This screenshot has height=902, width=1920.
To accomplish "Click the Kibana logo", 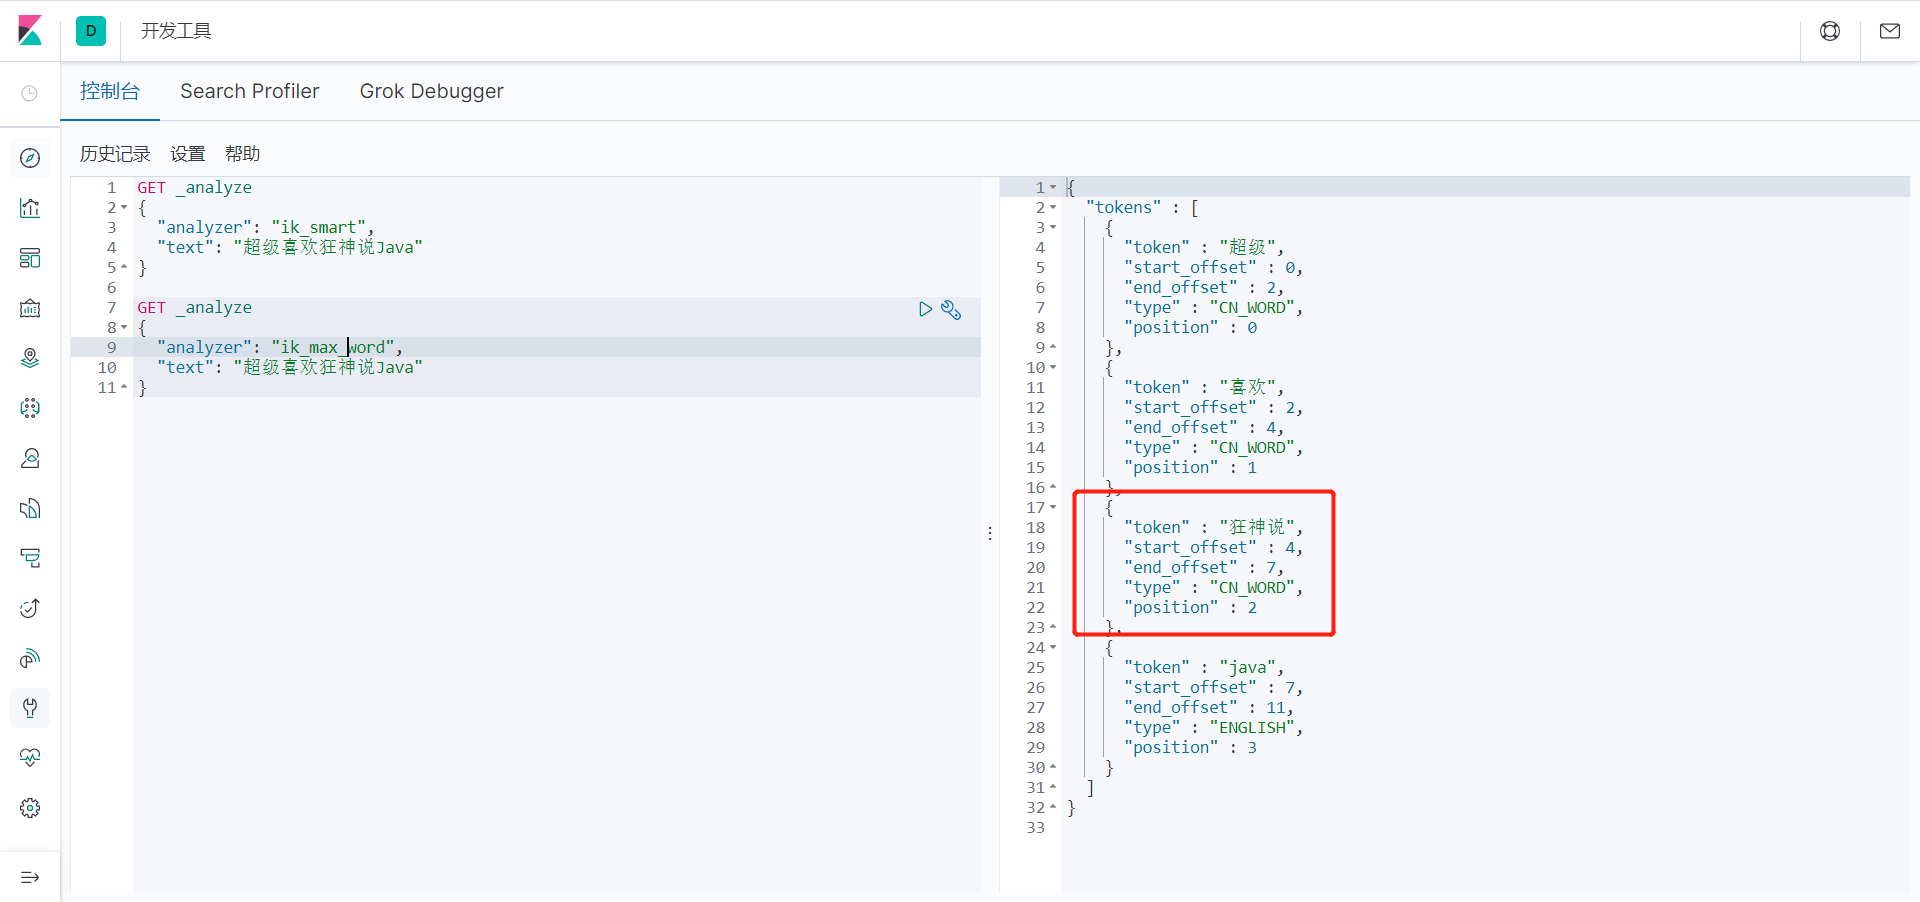I will click(30, 30).
